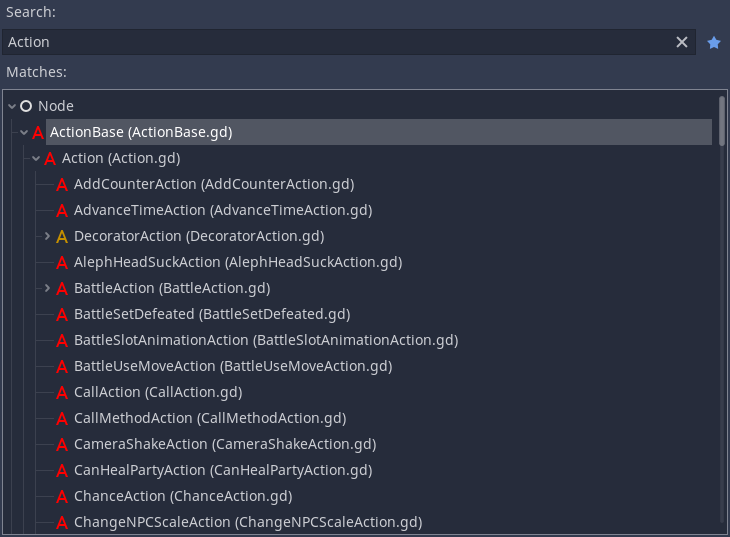The width and height of the screenshot is (730, 537).
Task: Click the red ActionBase script icon
Action: pyautogui.click(x=38, y=132)
